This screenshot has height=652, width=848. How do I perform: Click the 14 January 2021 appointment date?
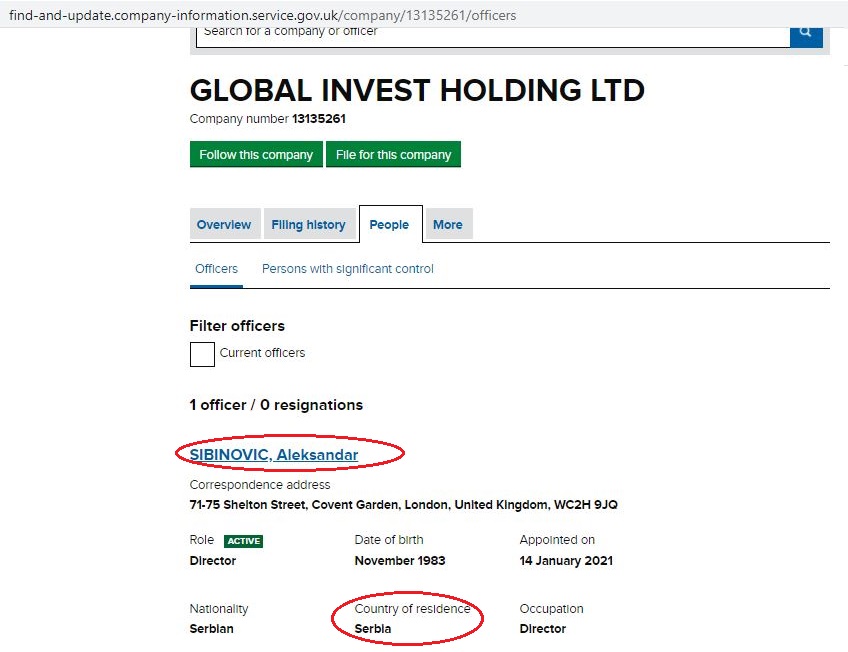(566, 561)
